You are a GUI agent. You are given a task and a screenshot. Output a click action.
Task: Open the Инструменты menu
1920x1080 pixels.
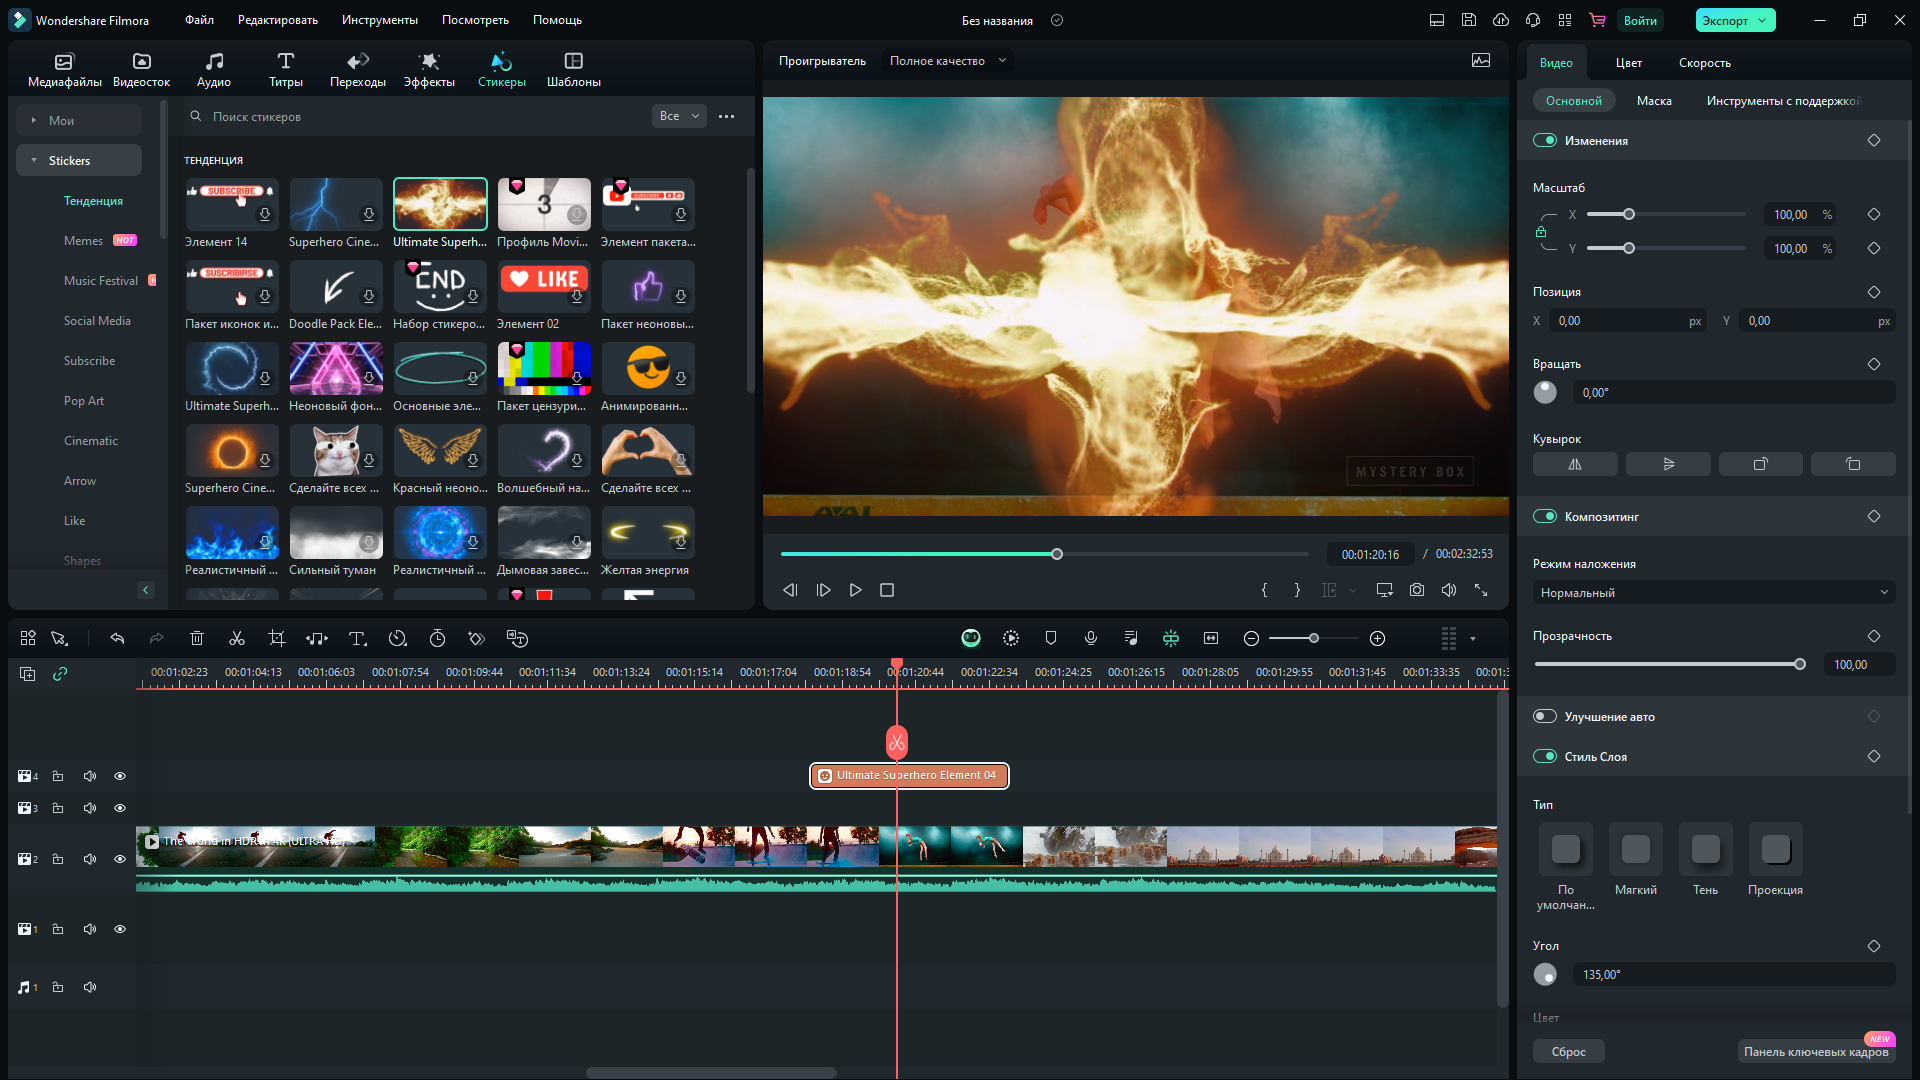pyautogui.click(x=379, y=20)
